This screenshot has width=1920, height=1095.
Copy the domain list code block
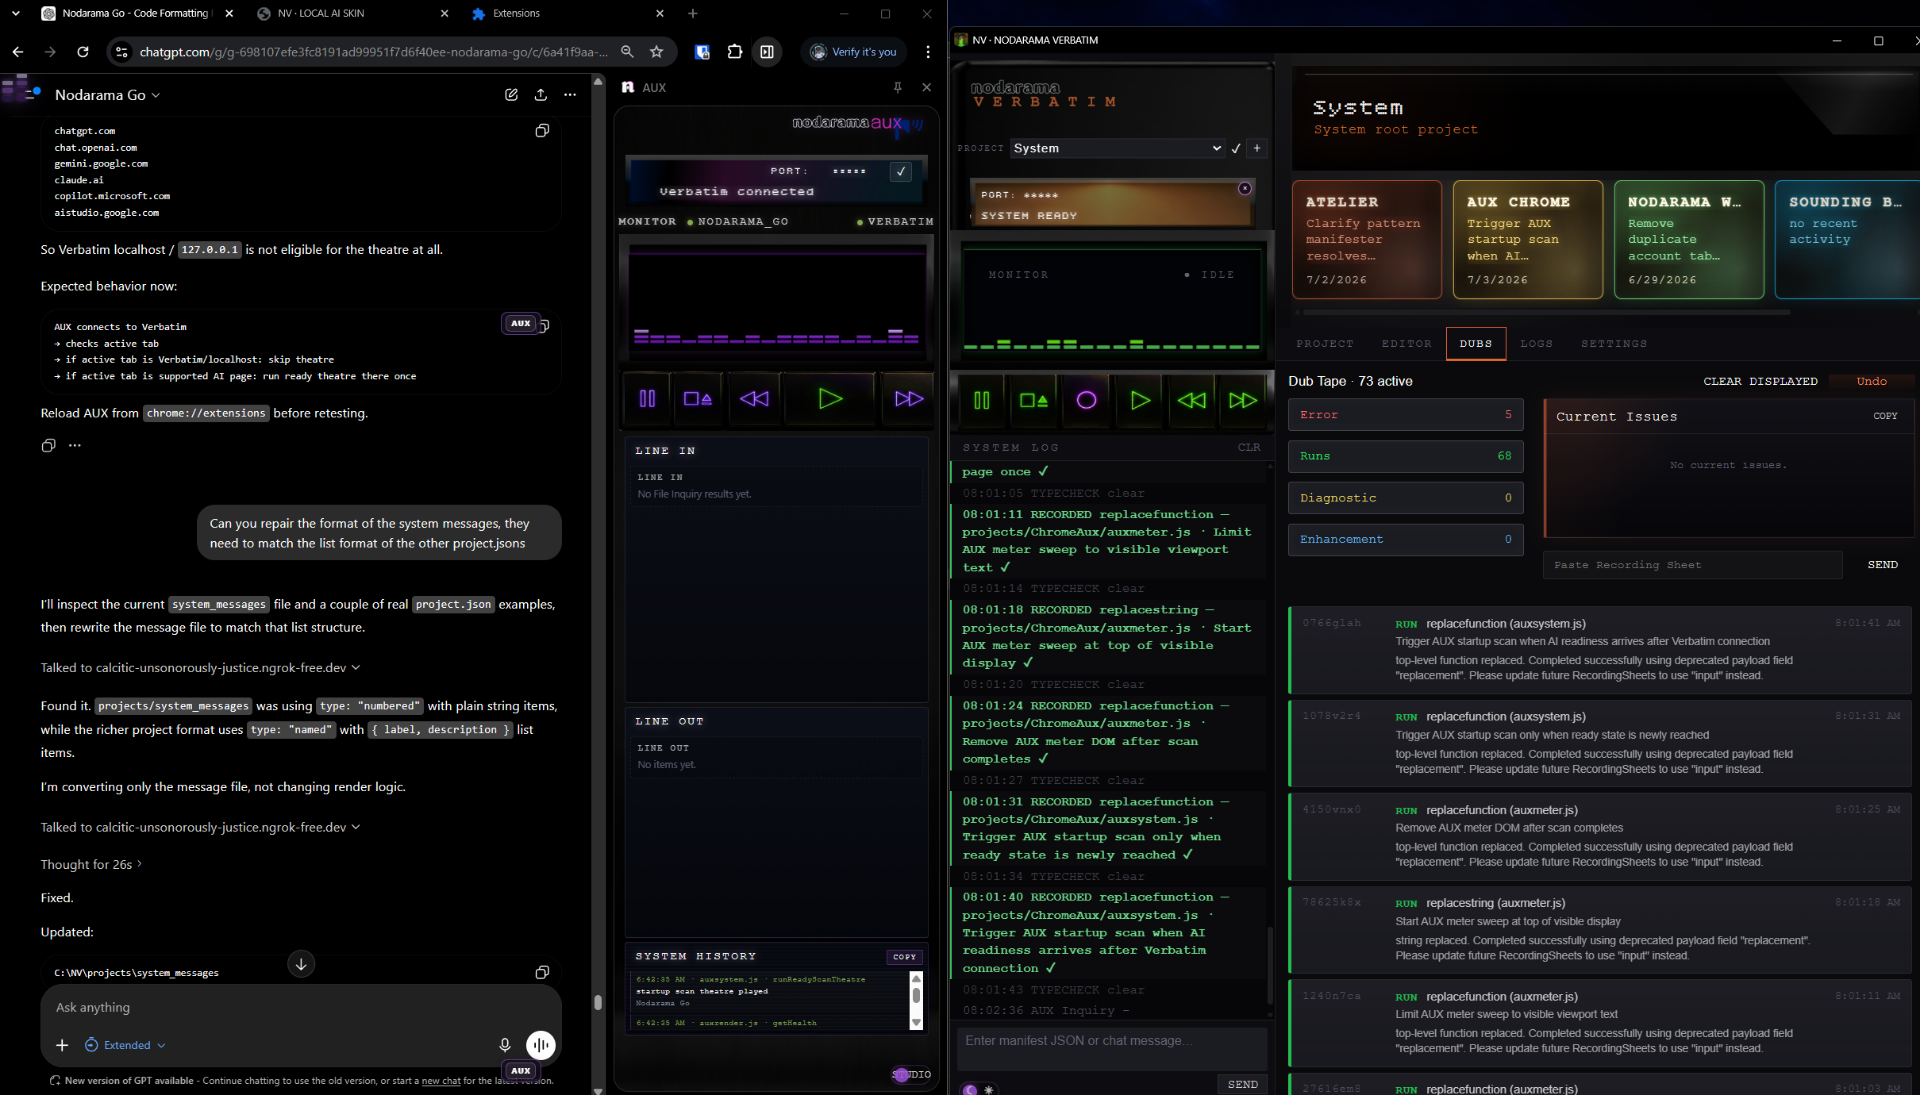click(542, 131)
